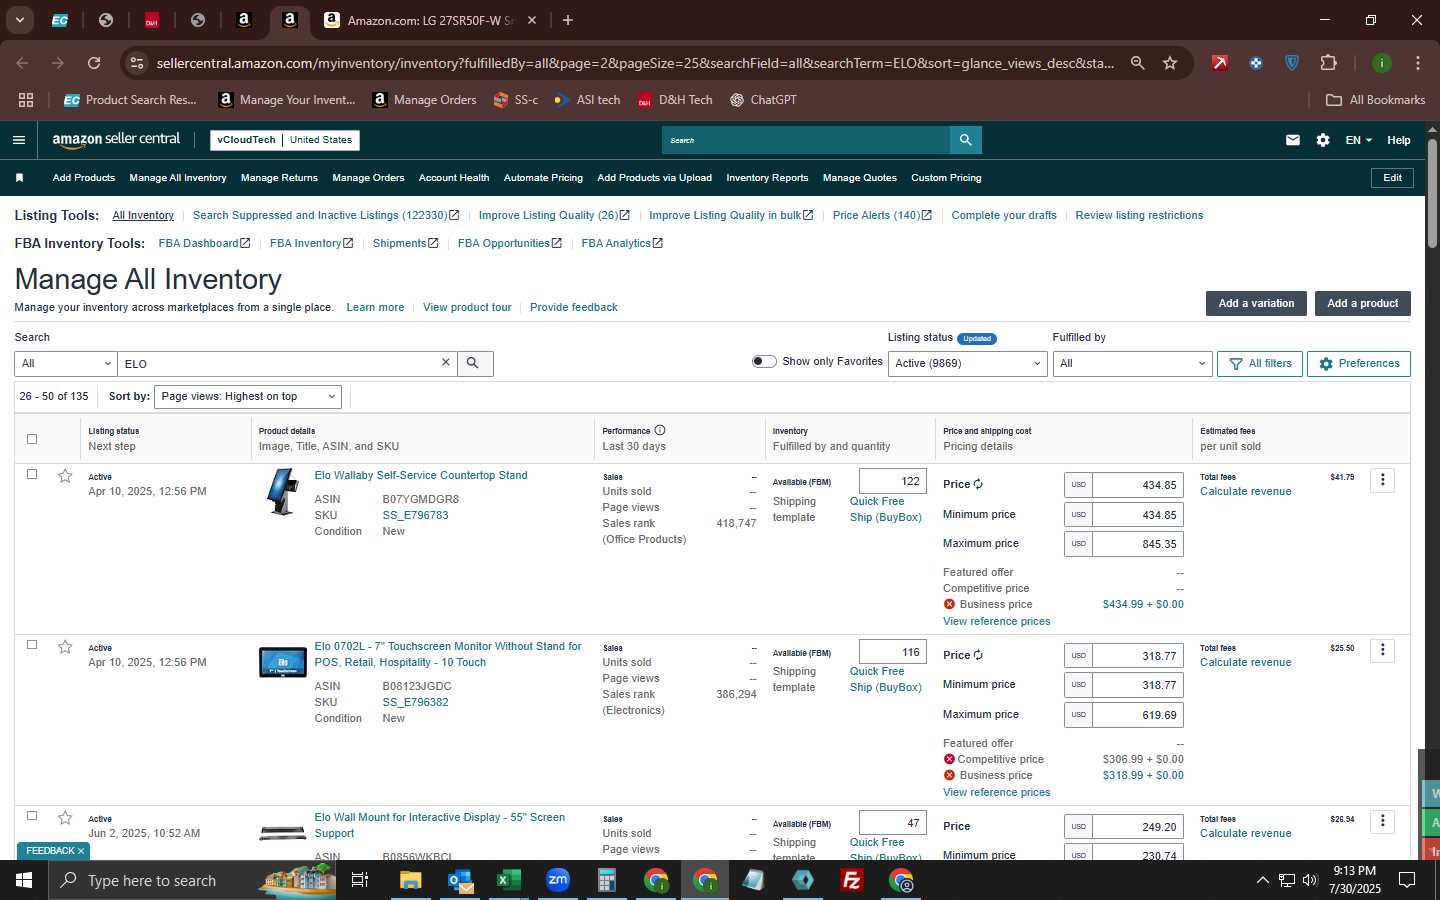Open the Preferences button
This screenshot has height=900, width=1440.
1359,364
